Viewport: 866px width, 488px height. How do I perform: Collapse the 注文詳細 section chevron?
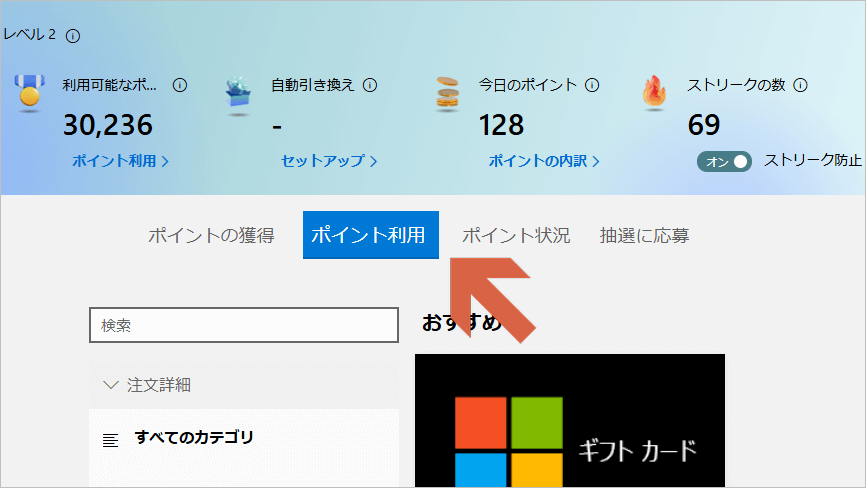click(111, 385)
